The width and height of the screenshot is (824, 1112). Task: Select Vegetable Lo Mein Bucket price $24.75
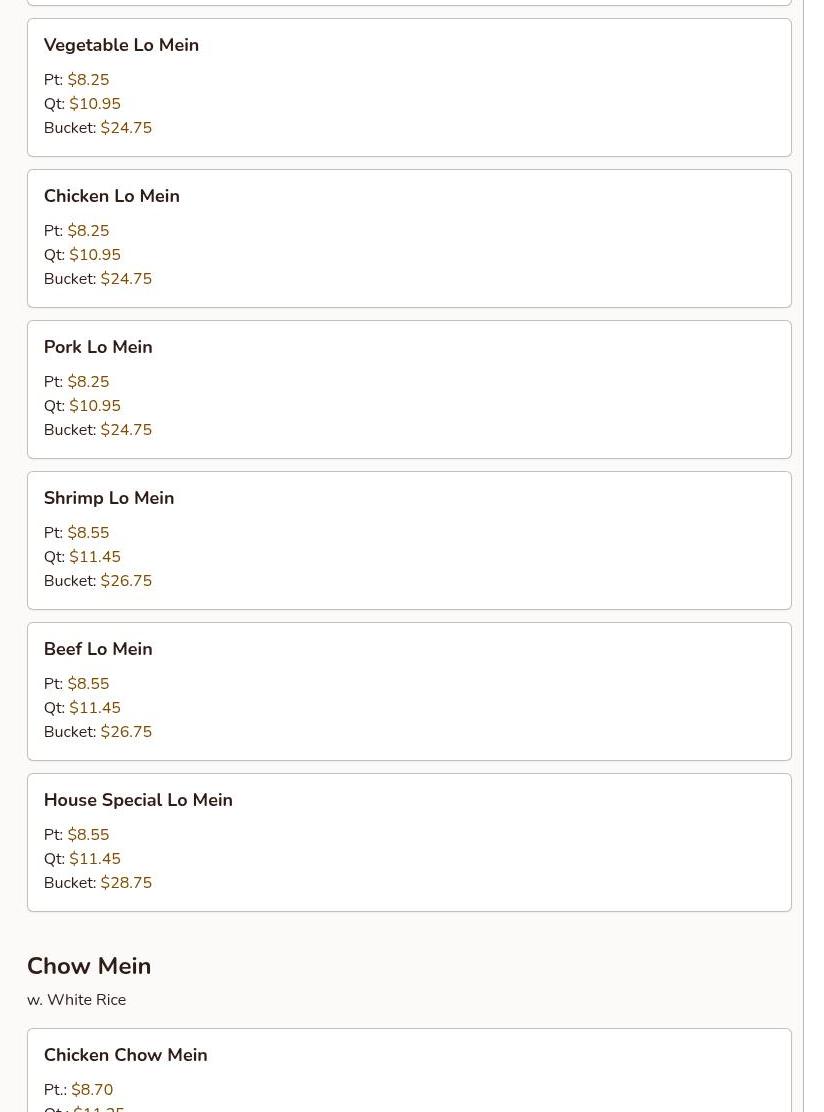point(126,128)
